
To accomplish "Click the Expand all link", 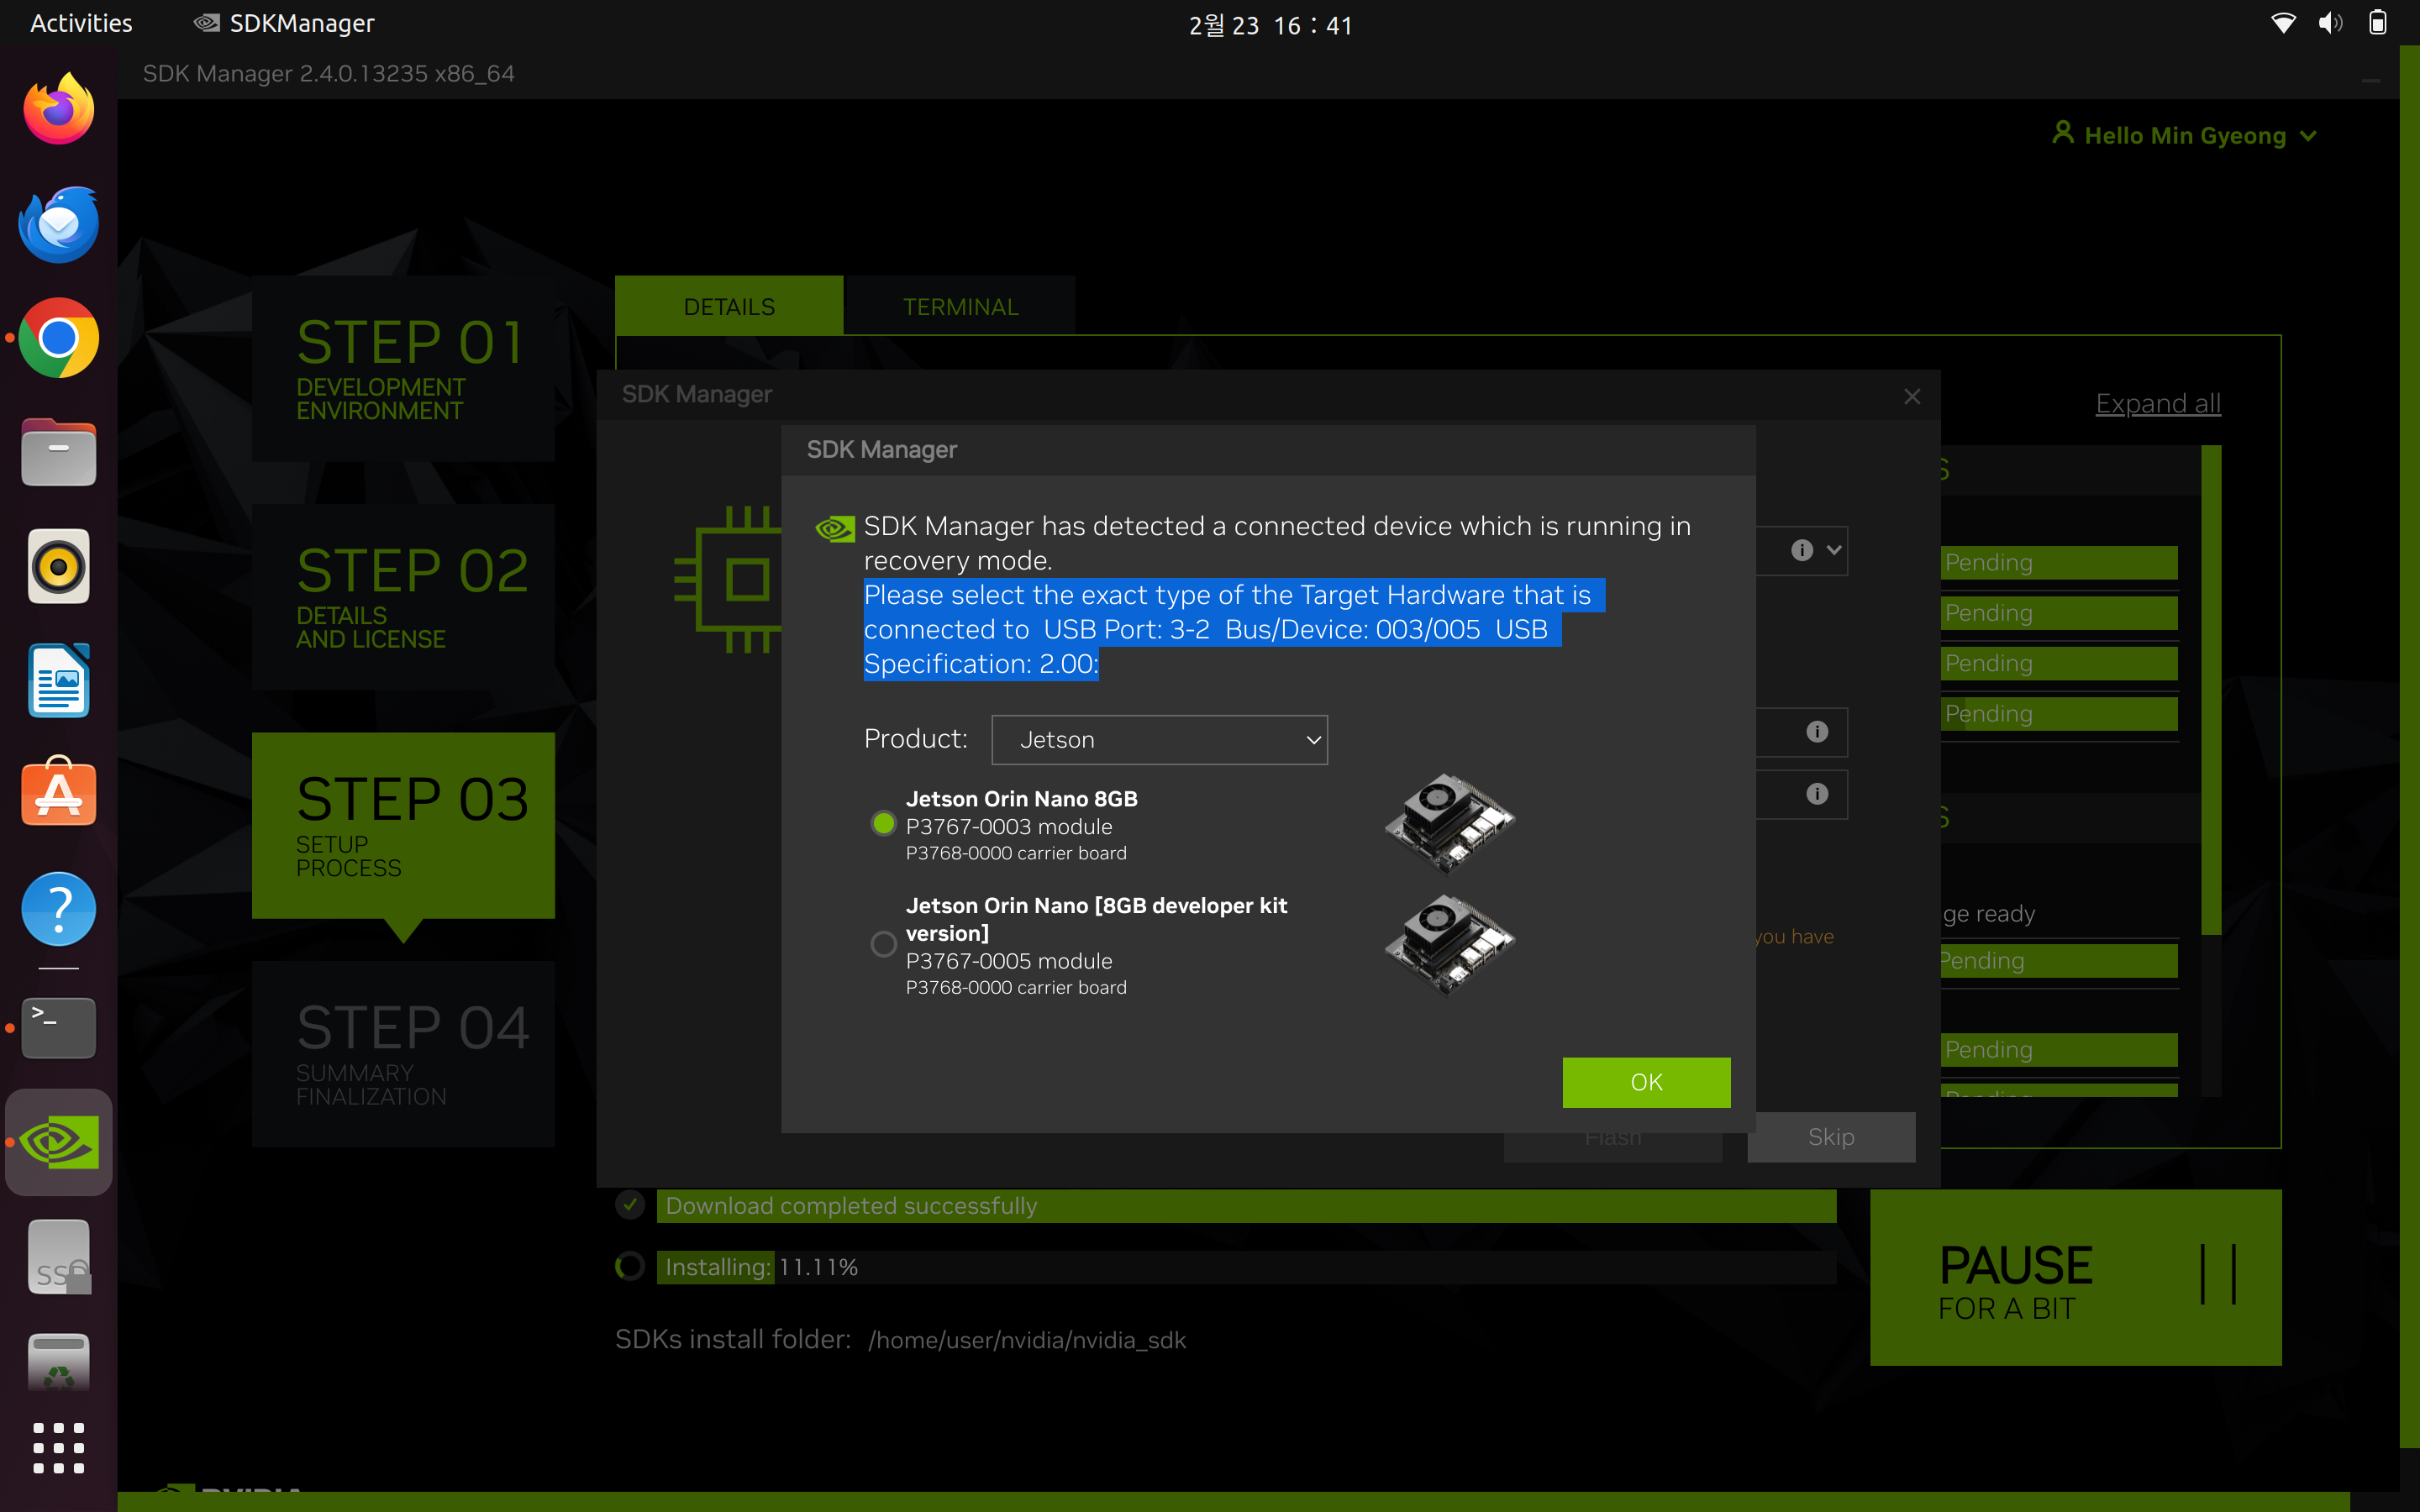I will [2157, 404].
